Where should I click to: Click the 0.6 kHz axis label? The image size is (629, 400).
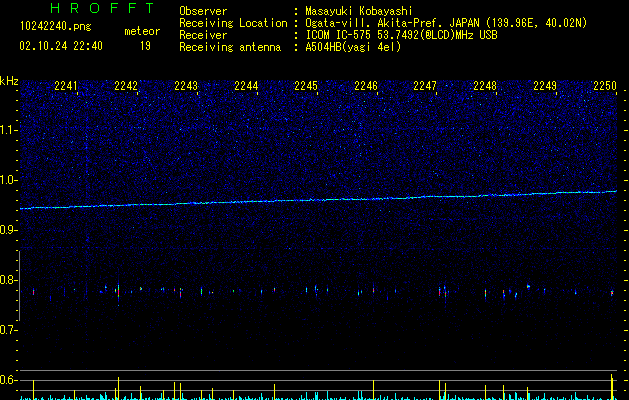point(8,380)
